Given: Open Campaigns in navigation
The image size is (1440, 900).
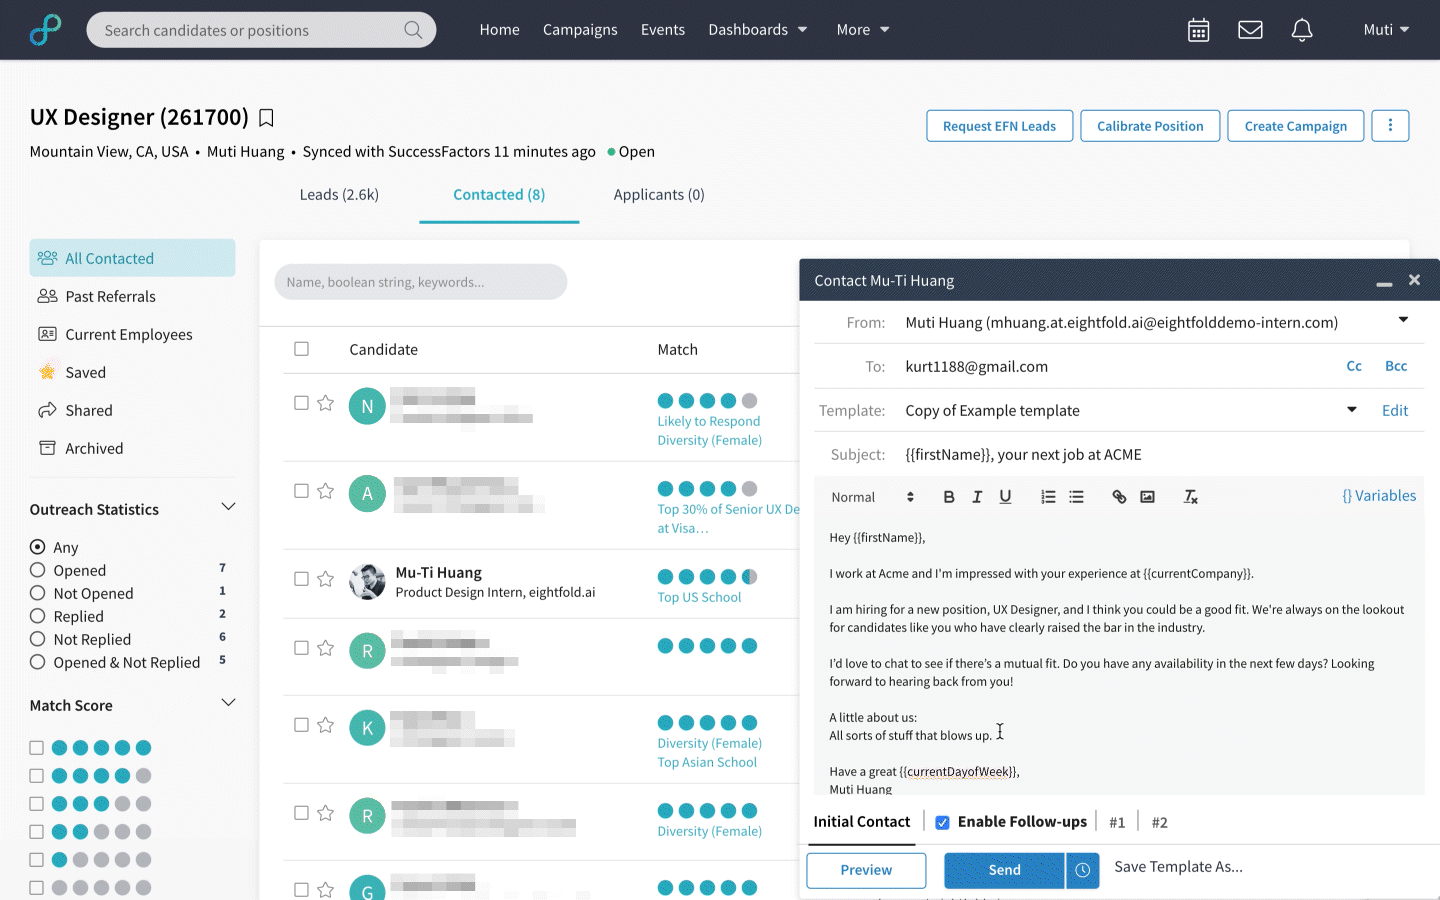Looking at the screenshot, I should click(580, 30).
